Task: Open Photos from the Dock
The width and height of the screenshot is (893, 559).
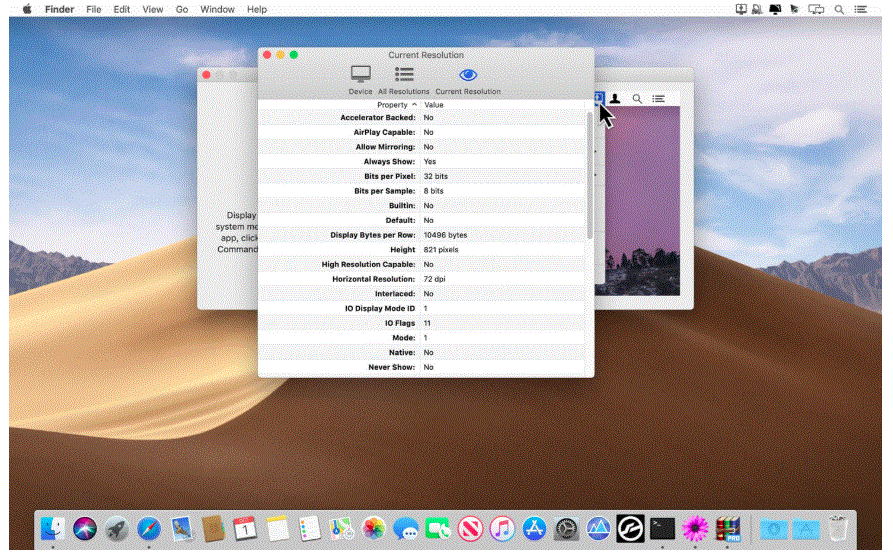Action: [x=374, y=528]
